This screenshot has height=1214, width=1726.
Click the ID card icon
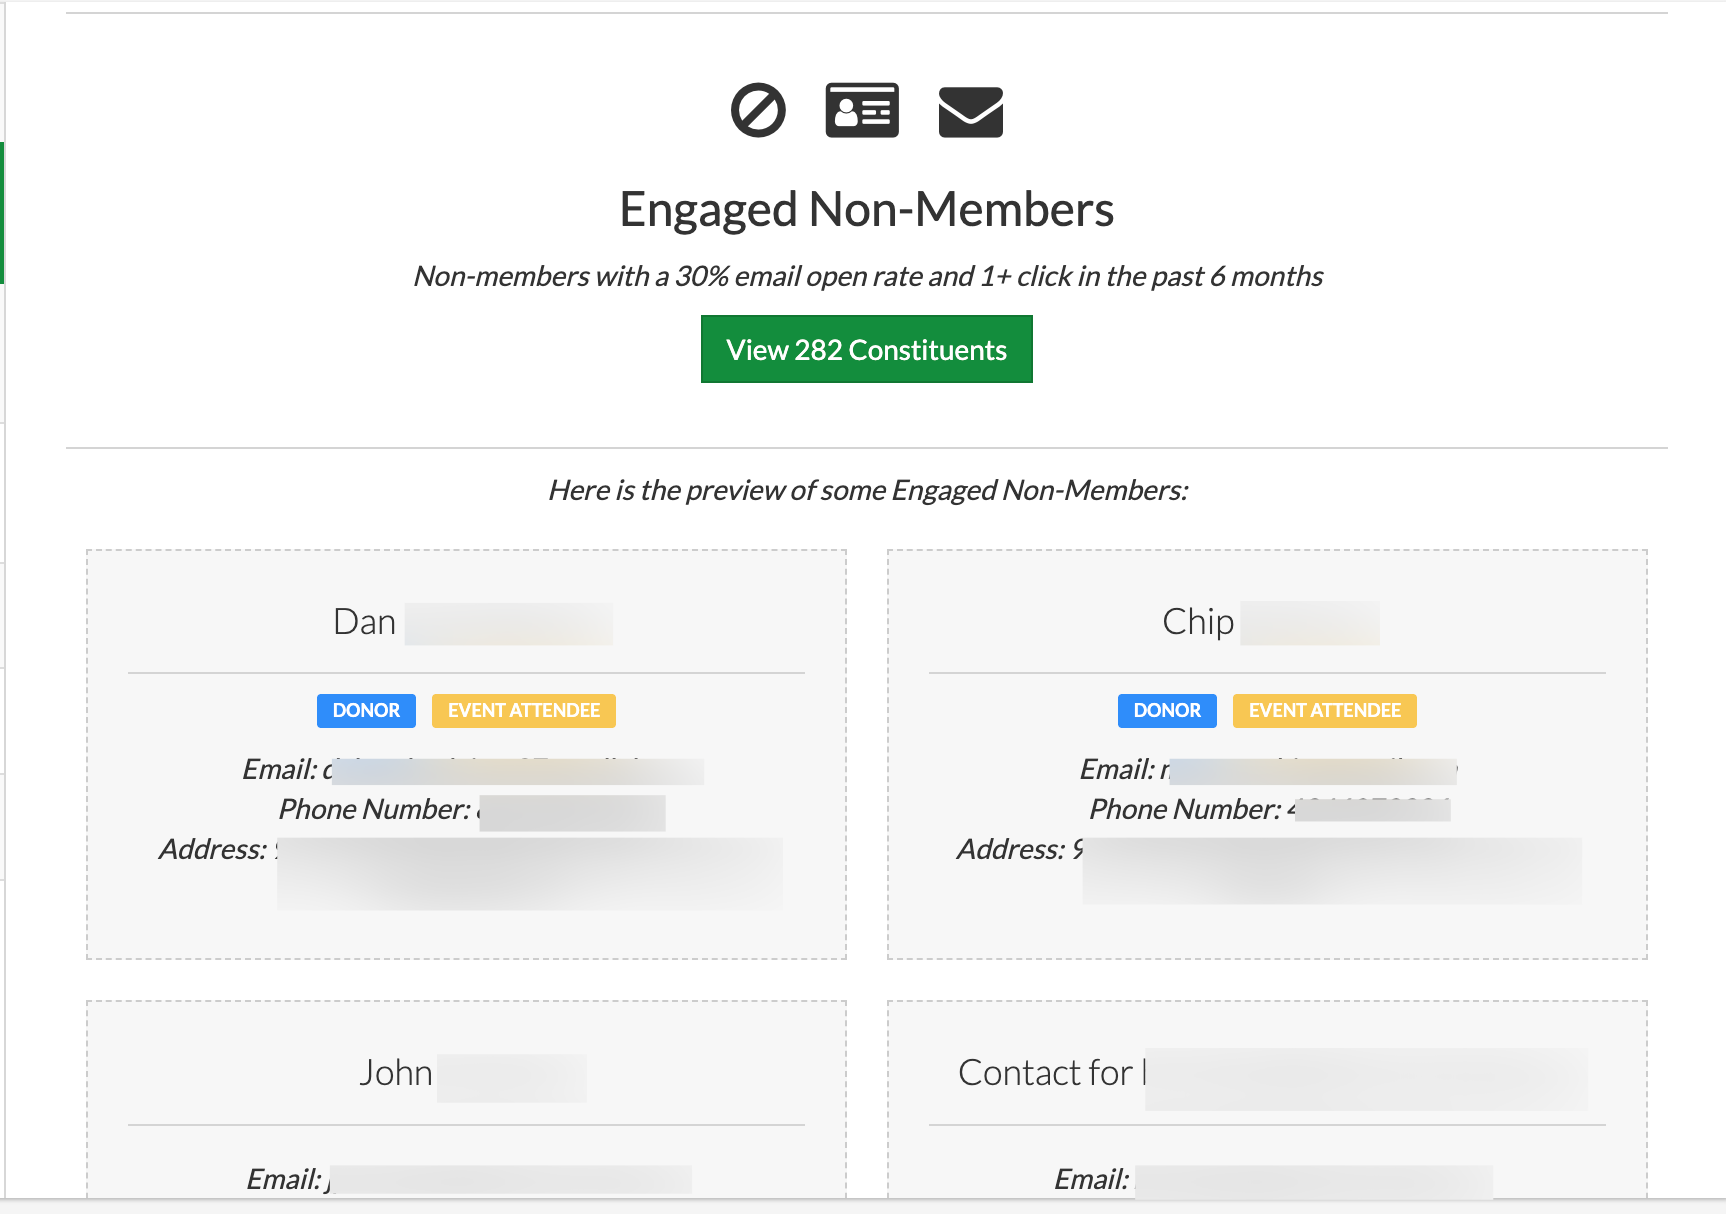862,110
